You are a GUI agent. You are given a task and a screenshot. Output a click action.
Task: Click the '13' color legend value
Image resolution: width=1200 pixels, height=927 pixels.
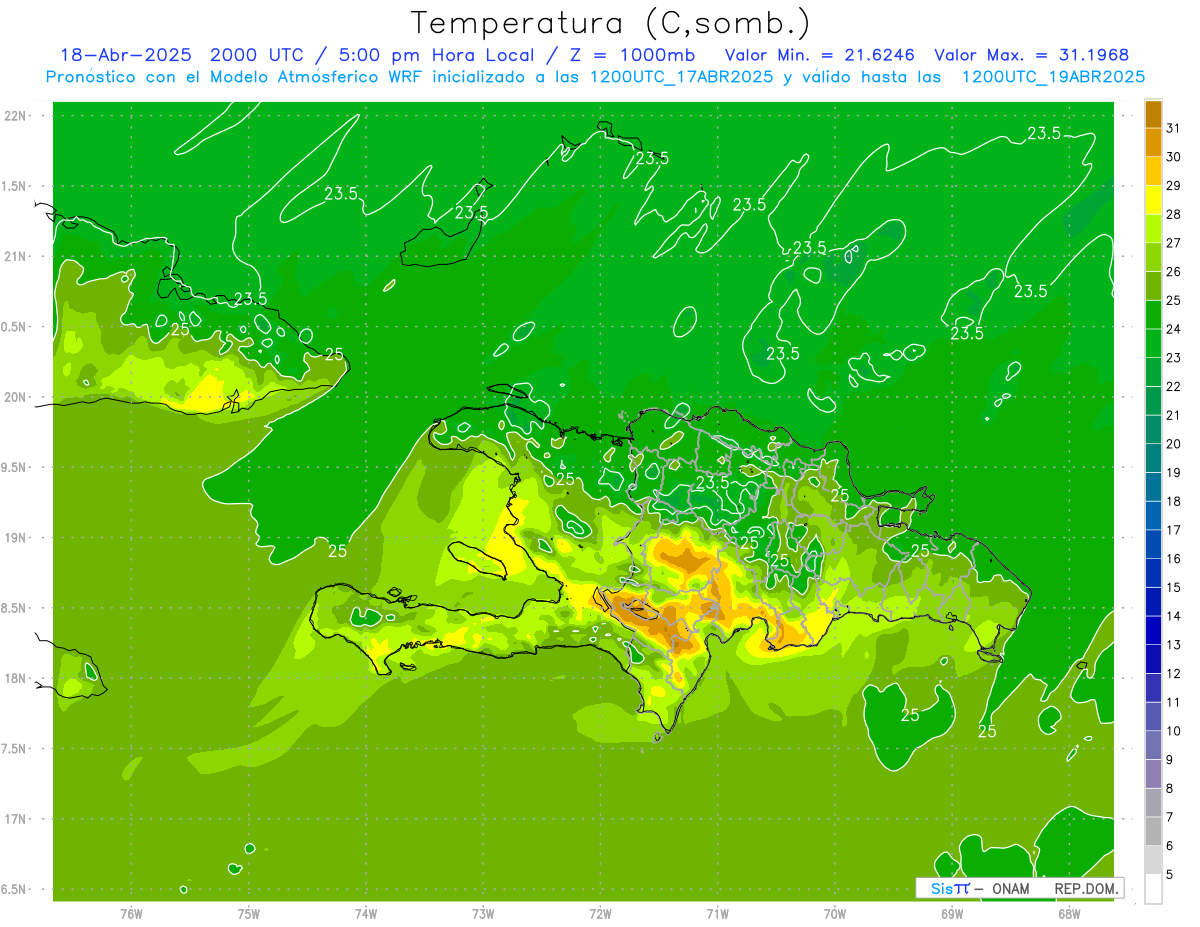pos(1173,645)
